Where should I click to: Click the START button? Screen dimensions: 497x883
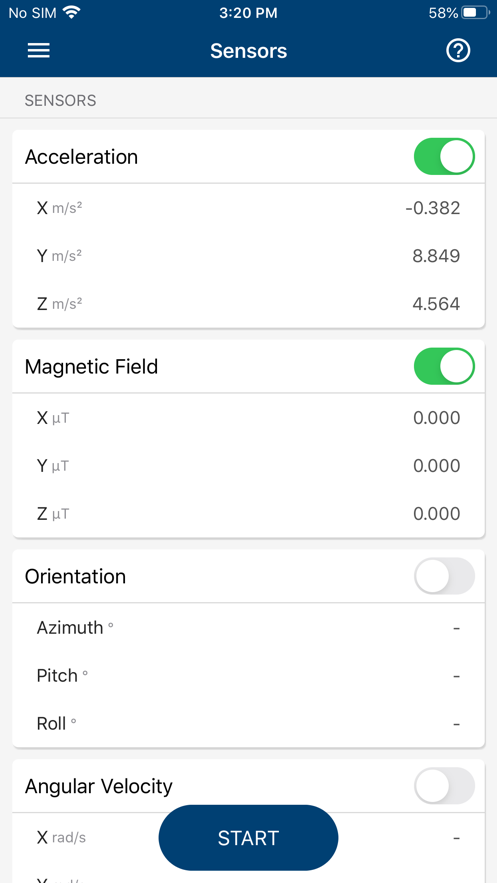[x=248, y=838]
